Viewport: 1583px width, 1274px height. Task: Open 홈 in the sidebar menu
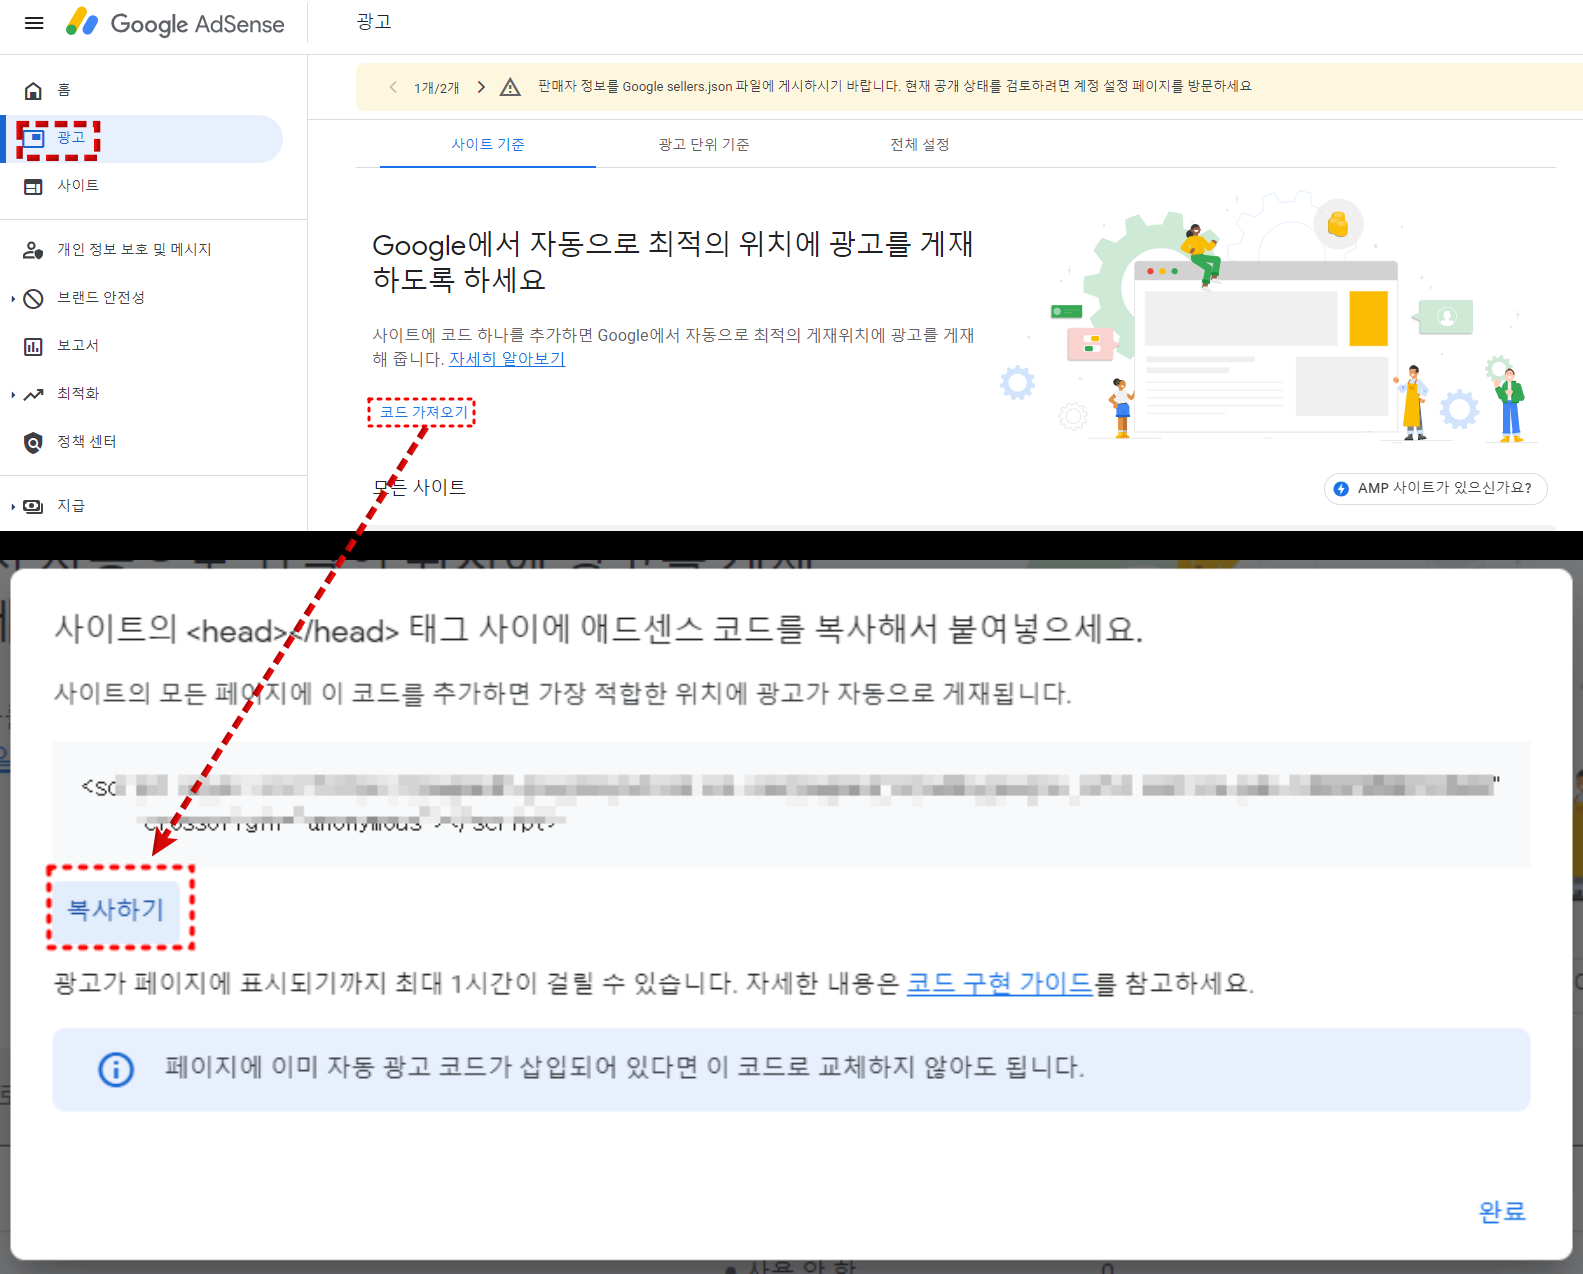[64, 91]
